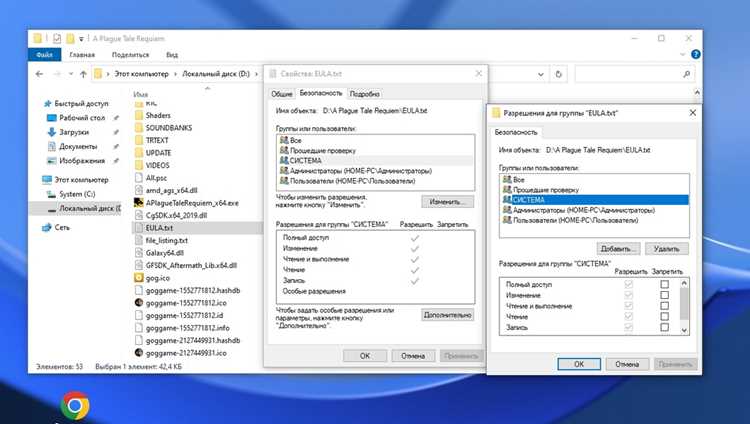Open the Вид ribbon tab

(172, 55)
